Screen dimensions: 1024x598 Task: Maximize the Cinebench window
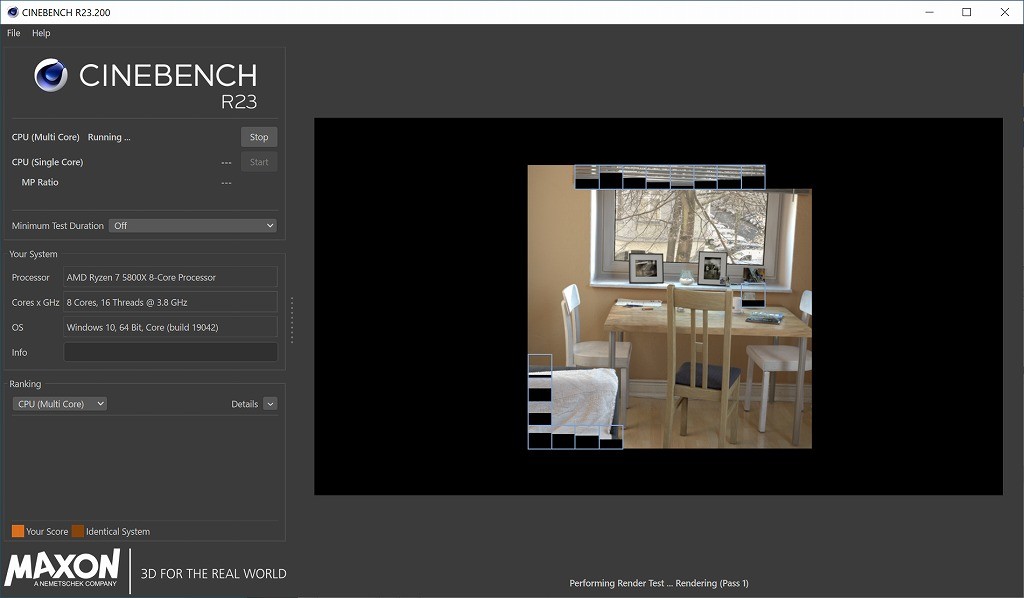click(x=967, y=12)
